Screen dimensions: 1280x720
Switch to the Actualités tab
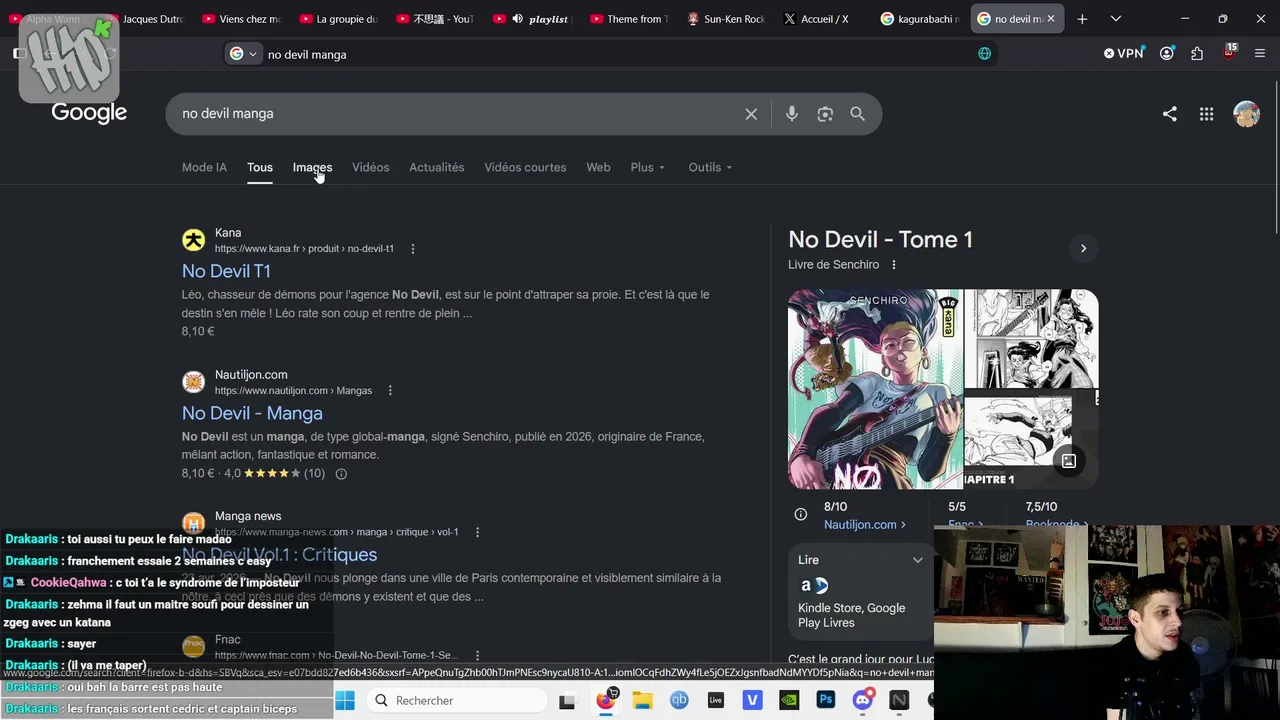pos(437,168)
